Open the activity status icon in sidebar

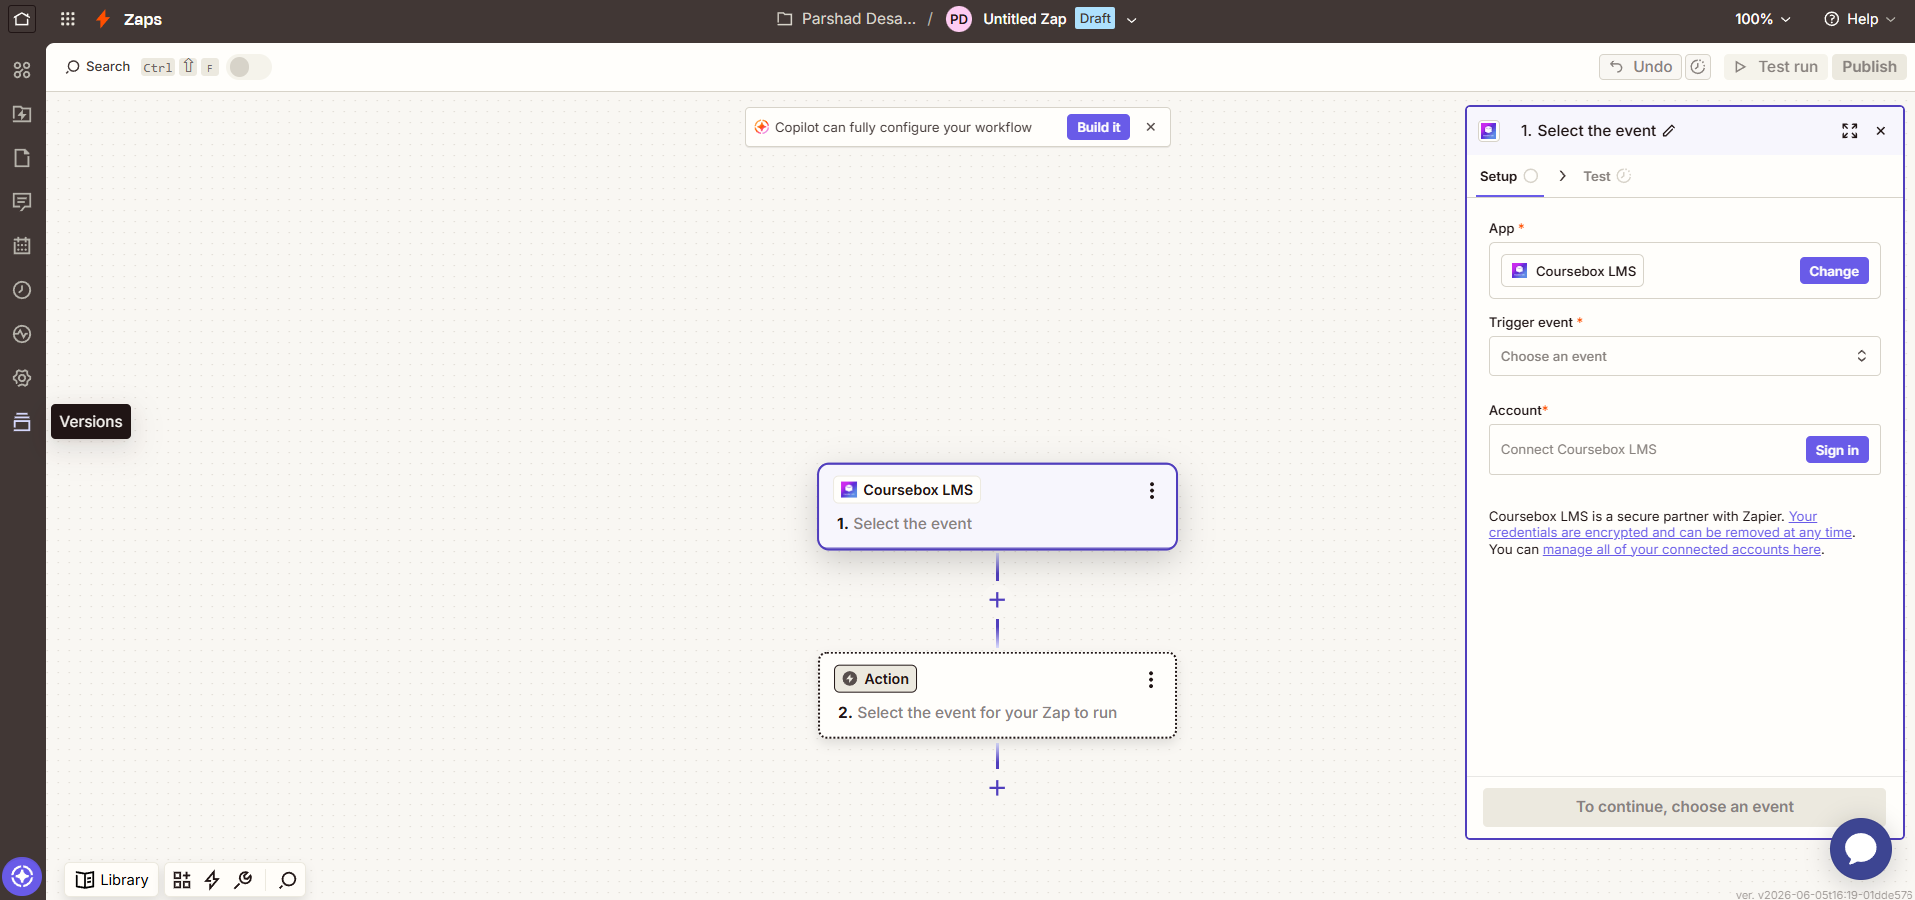(22, 334)
